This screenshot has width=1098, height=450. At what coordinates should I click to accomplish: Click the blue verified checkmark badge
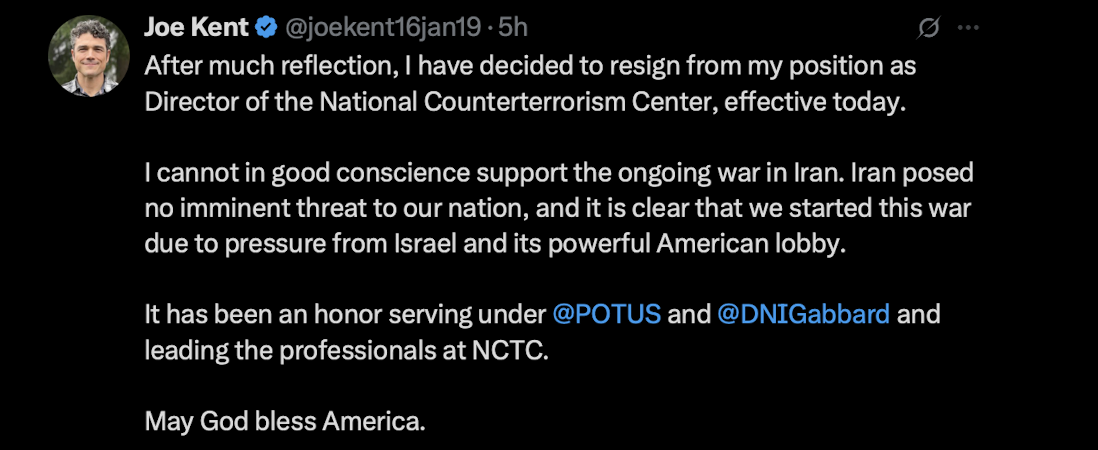click(x=266, y=28)
